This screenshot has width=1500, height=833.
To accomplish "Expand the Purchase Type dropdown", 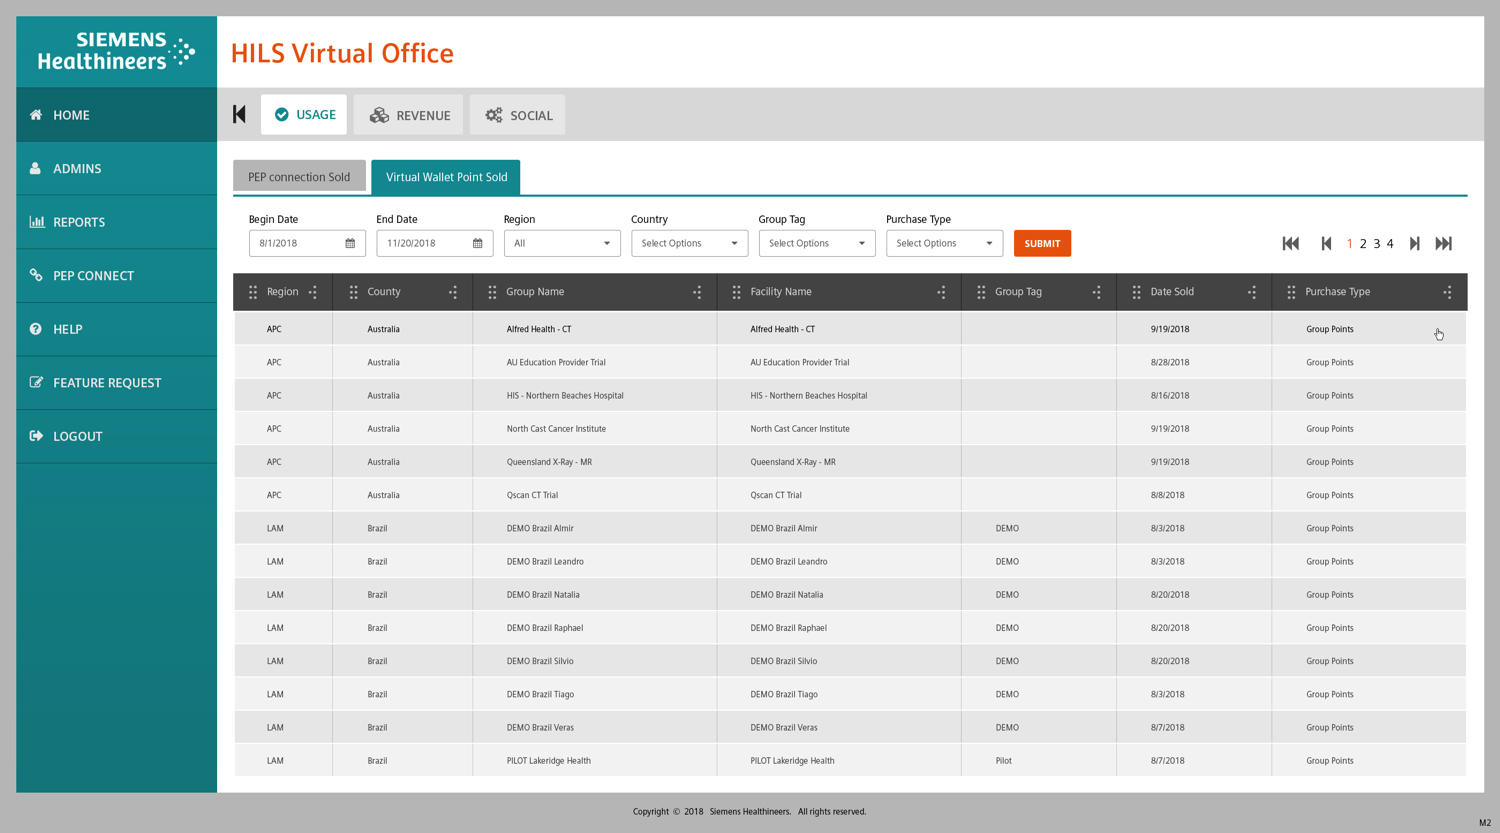I will tap(944, 243).
